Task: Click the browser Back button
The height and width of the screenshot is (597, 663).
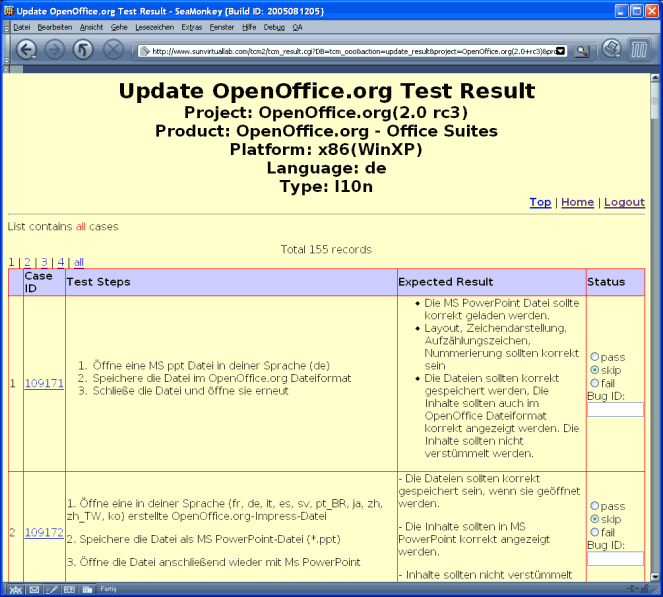Action: pos(27,50)
